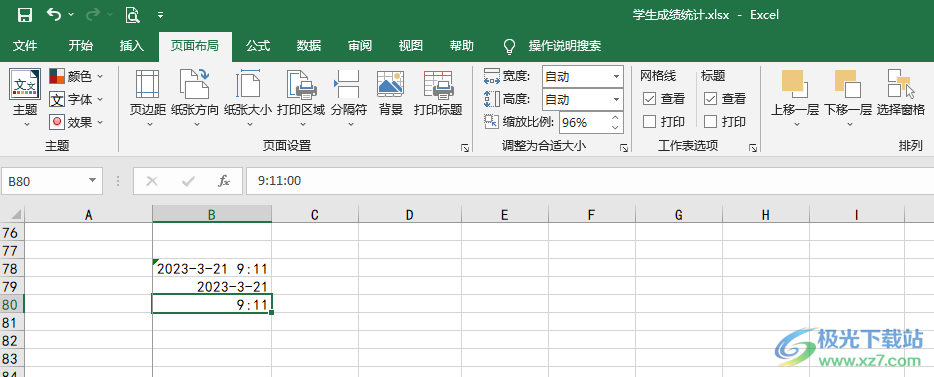
Task: Open the 文件 tab
Action: 25,46
